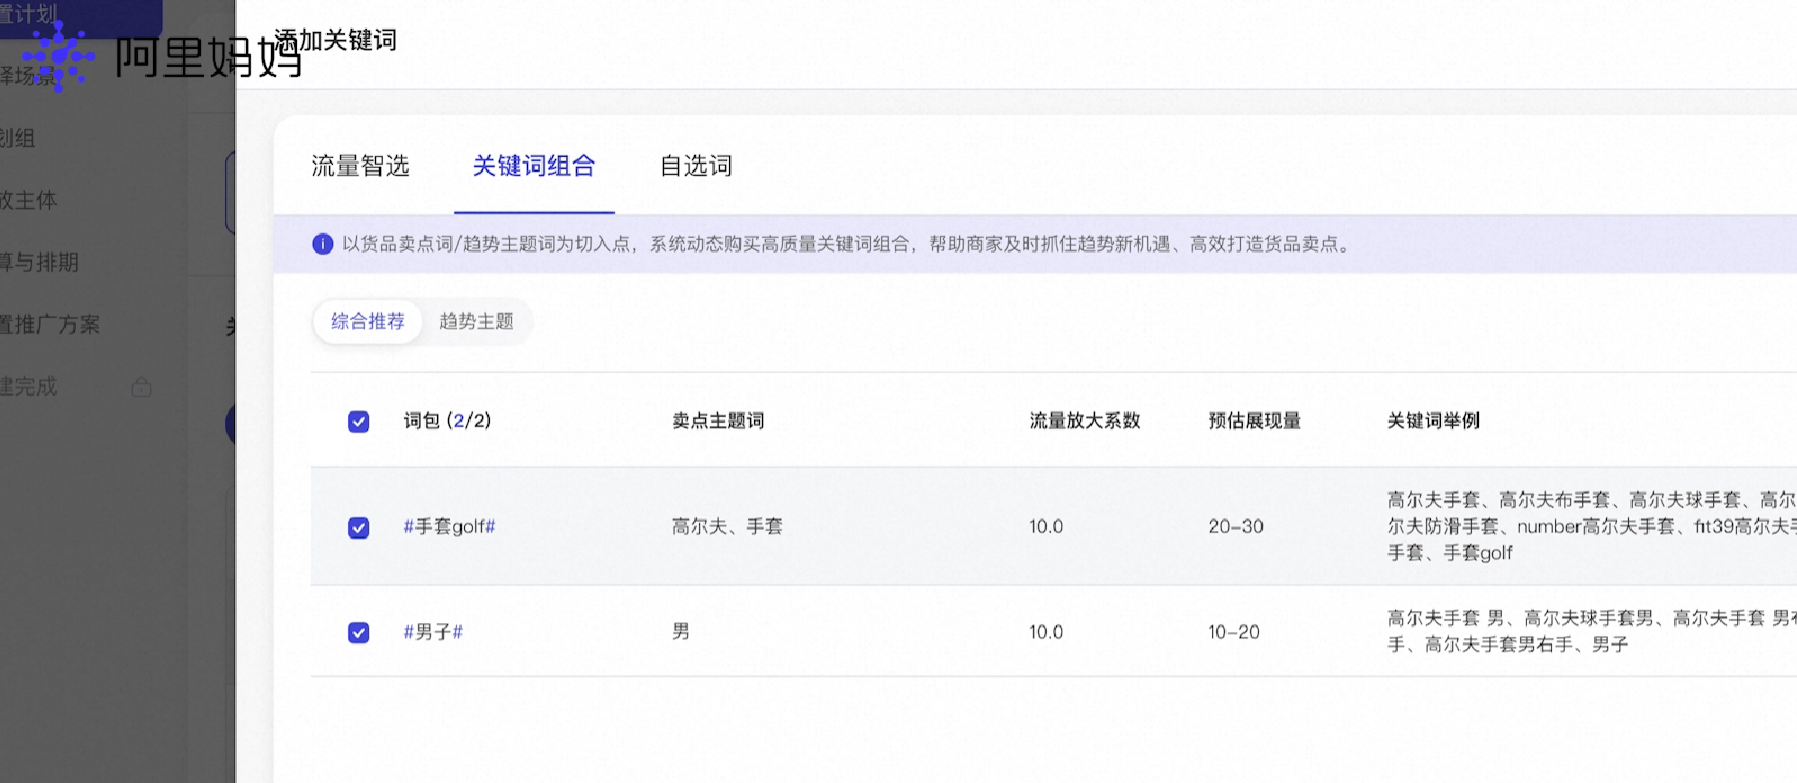Click the 预估展现量 column header
Screen dimensions: 1797x783
pos(1255,421)
